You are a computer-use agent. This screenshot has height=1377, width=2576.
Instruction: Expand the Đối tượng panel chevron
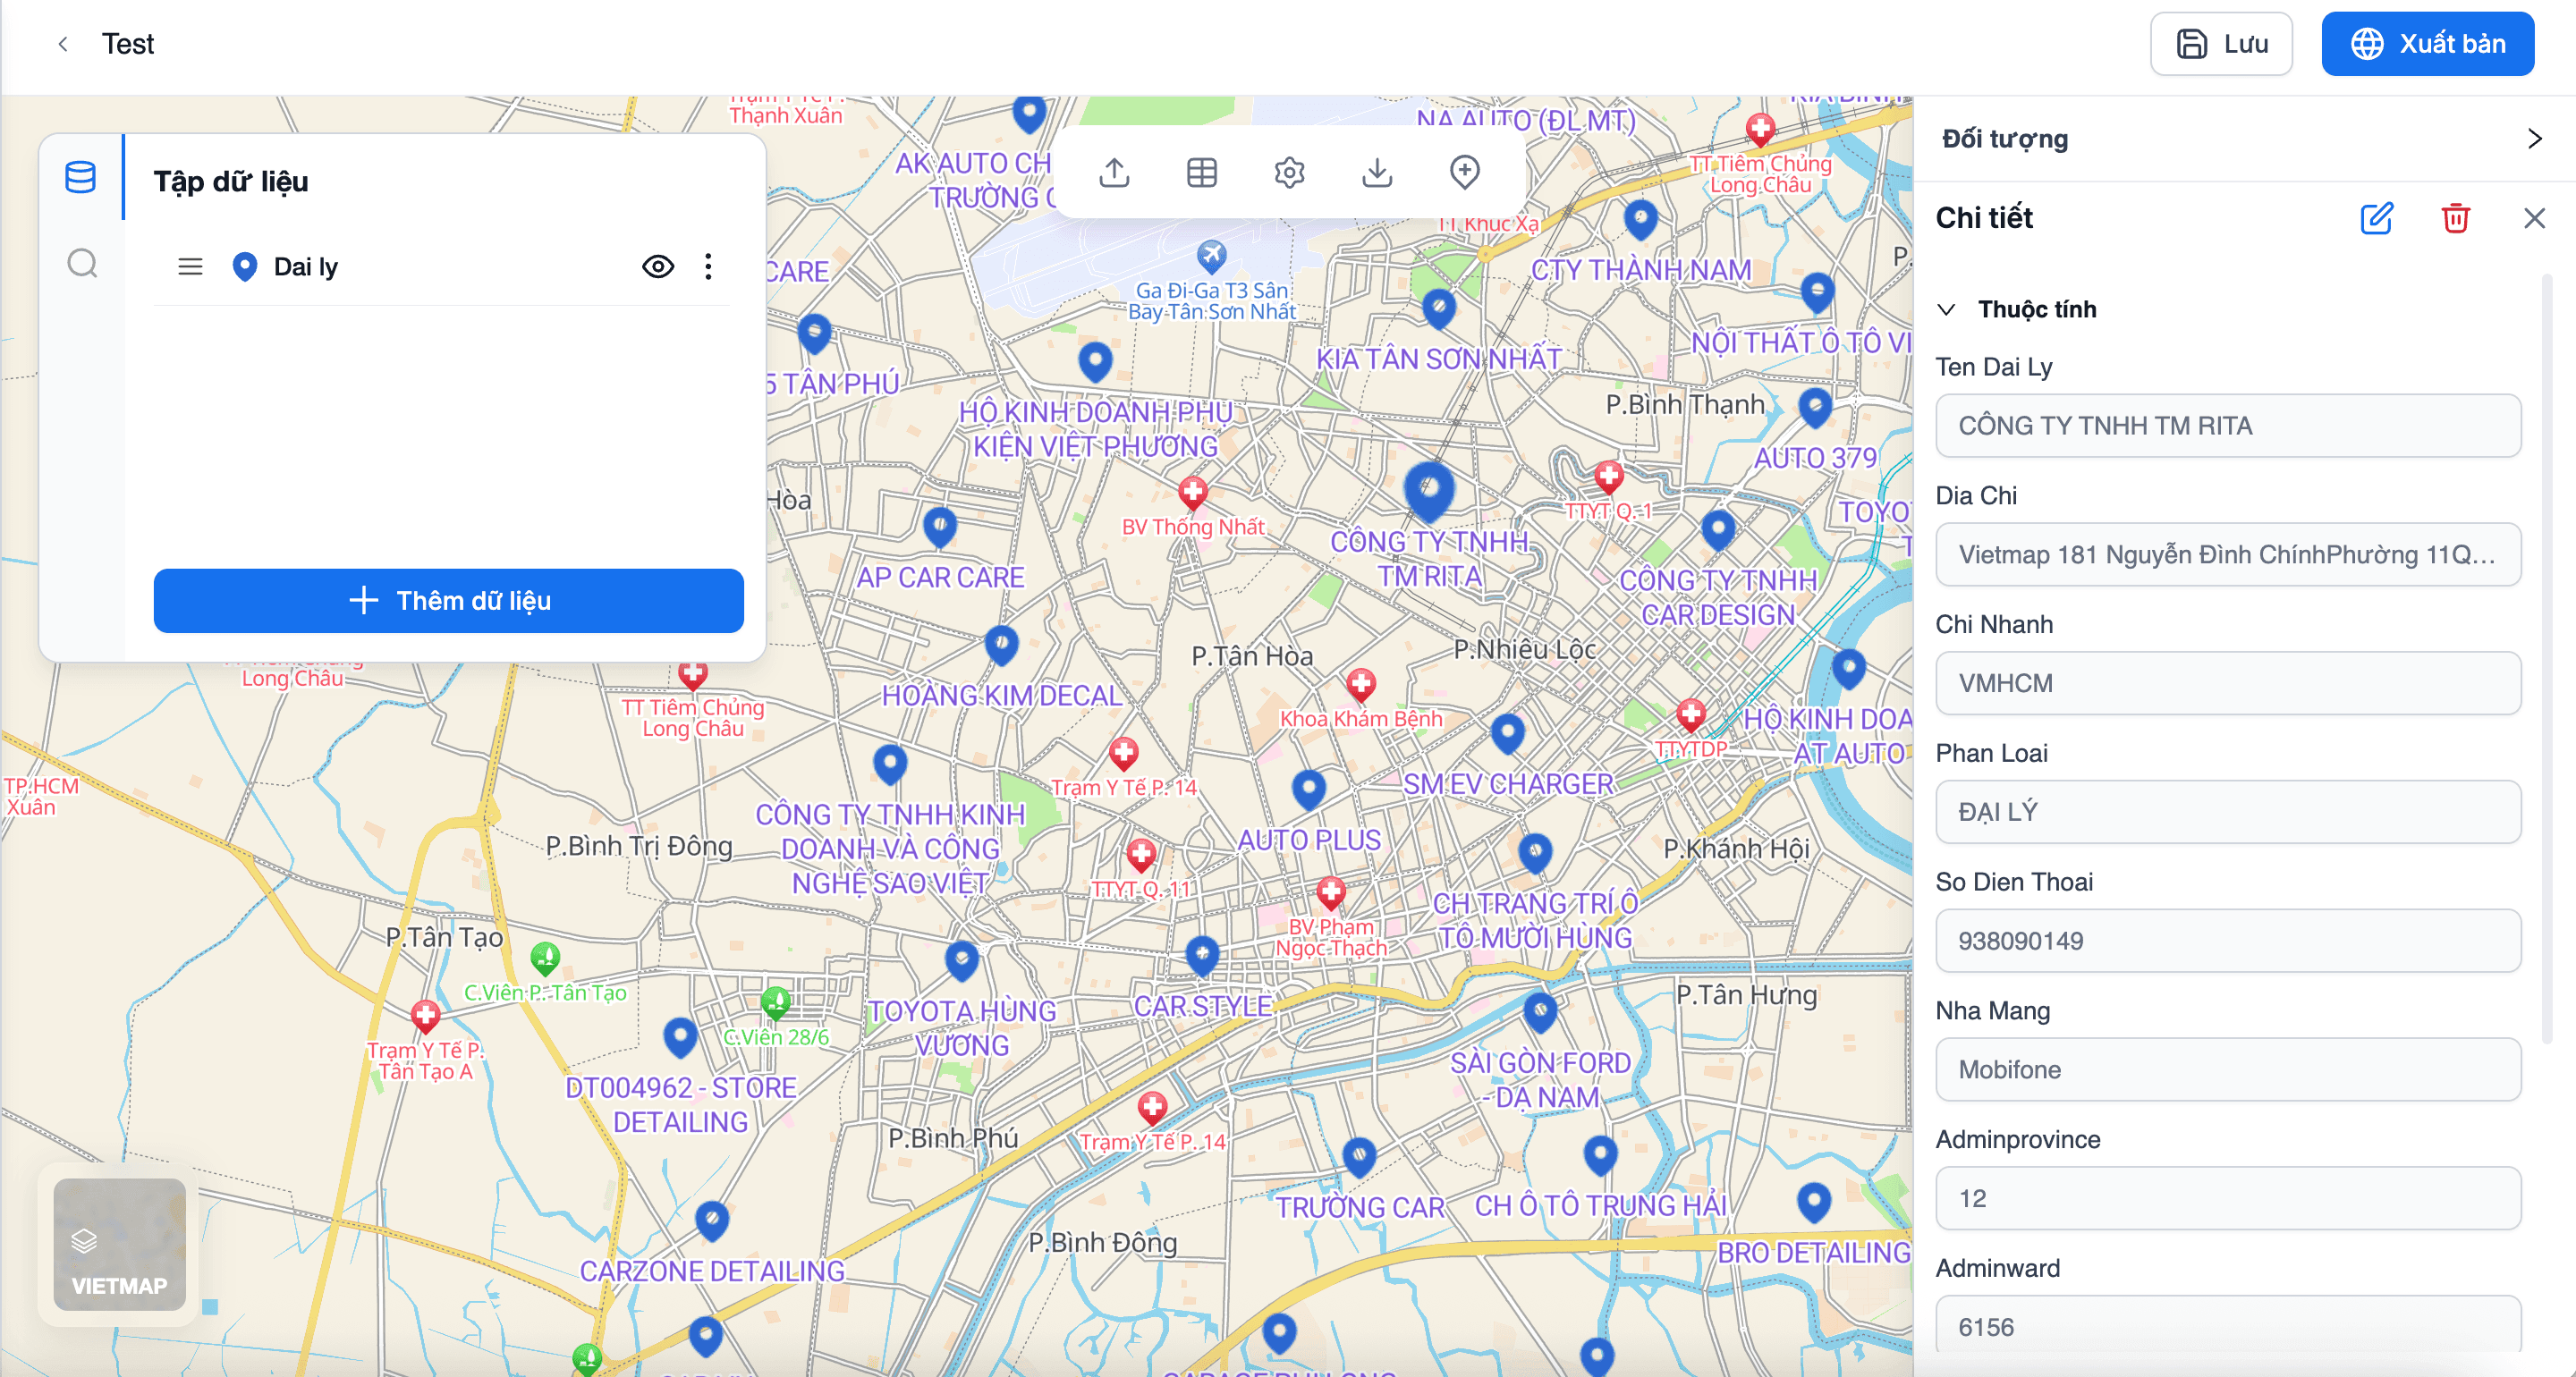[2534, 139]
